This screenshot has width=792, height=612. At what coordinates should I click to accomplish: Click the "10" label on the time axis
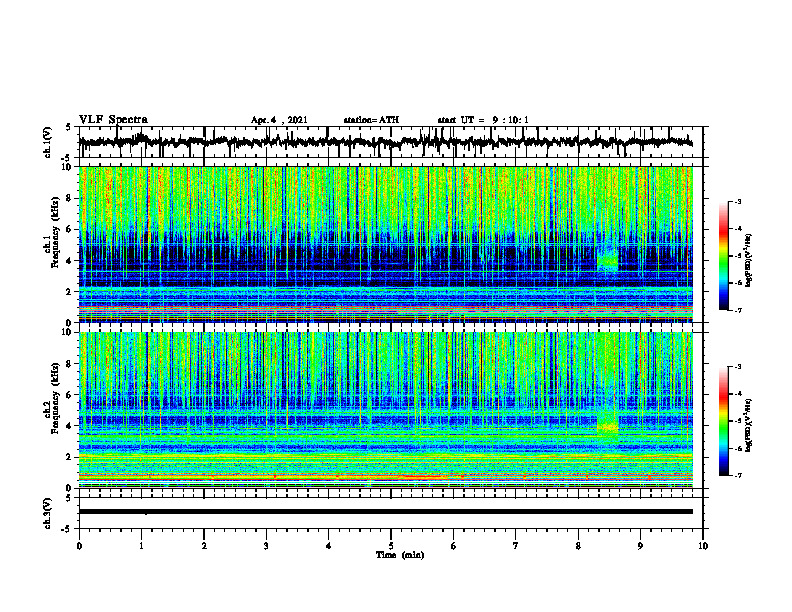(x=703, y=546)
